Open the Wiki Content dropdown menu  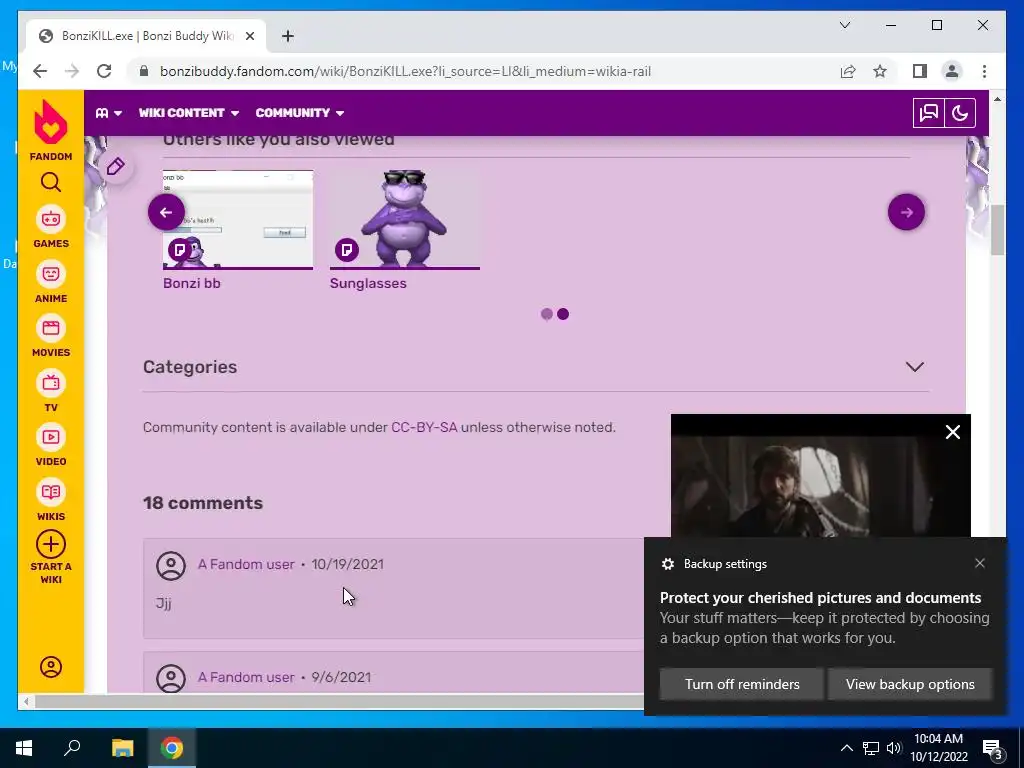click(189, 113)
